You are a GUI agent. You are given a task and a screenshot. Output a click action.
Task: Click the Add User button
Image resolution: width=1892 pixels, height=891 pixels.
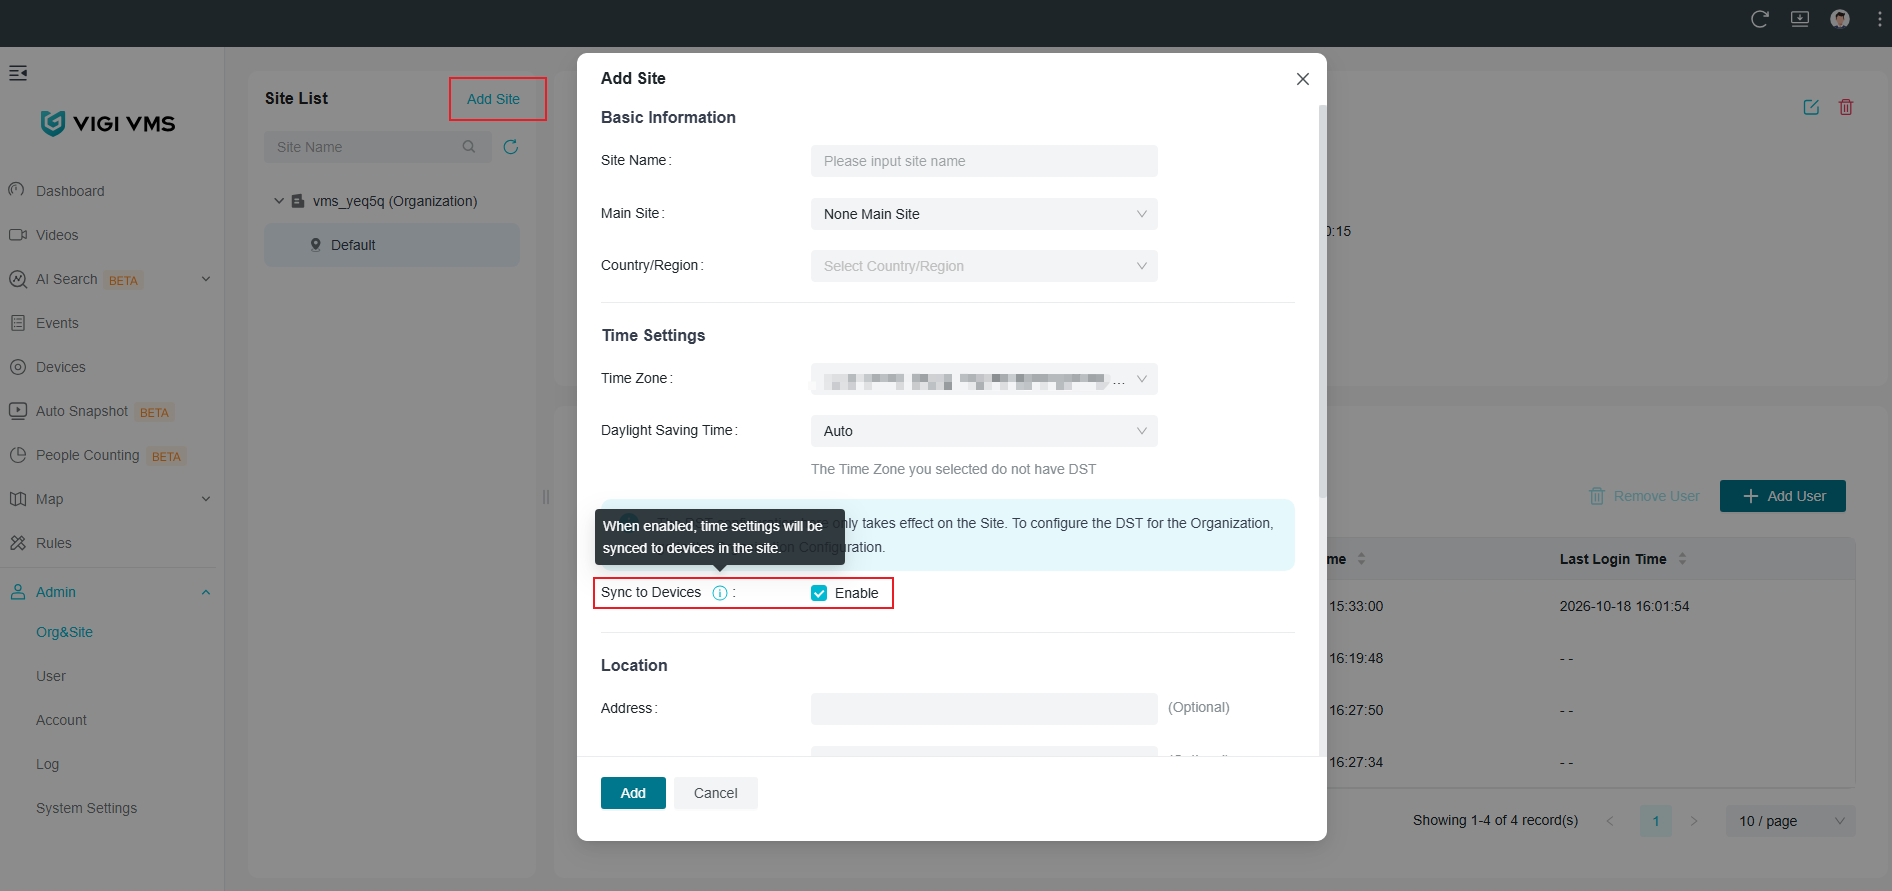[1783, 496]
